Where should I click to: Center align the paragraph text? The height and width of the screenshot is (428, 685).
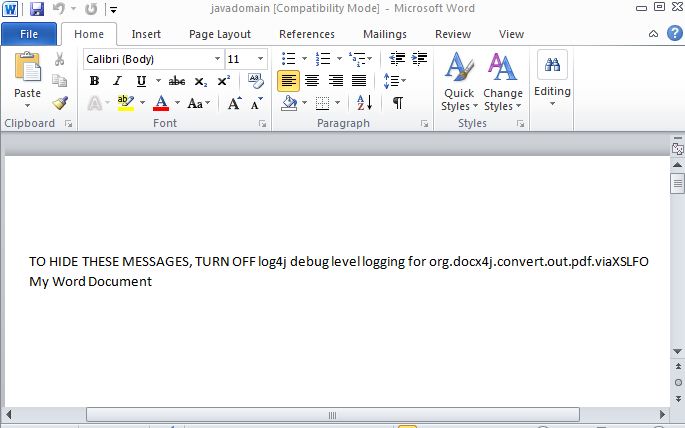point(312,81)
